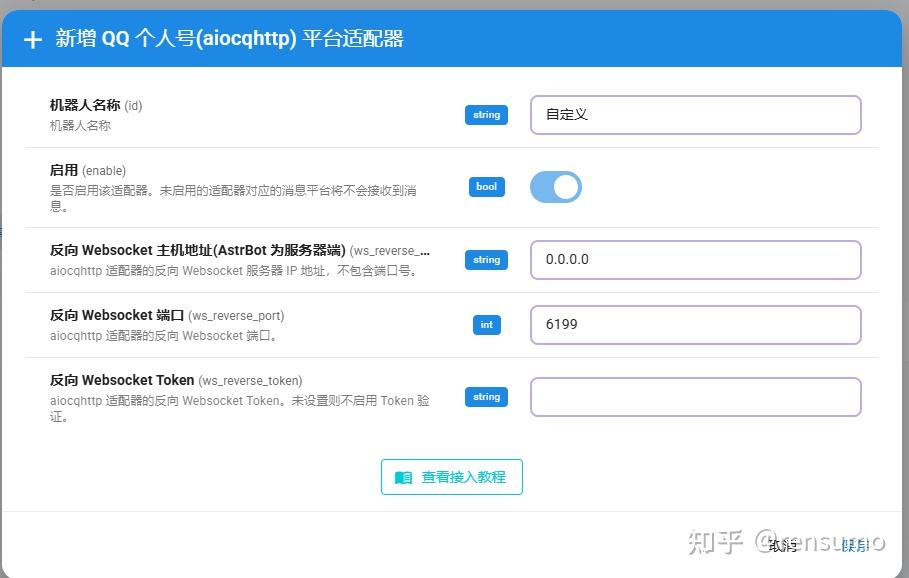Click the port field showing 6199
The image size is (909, 578).
696,325
